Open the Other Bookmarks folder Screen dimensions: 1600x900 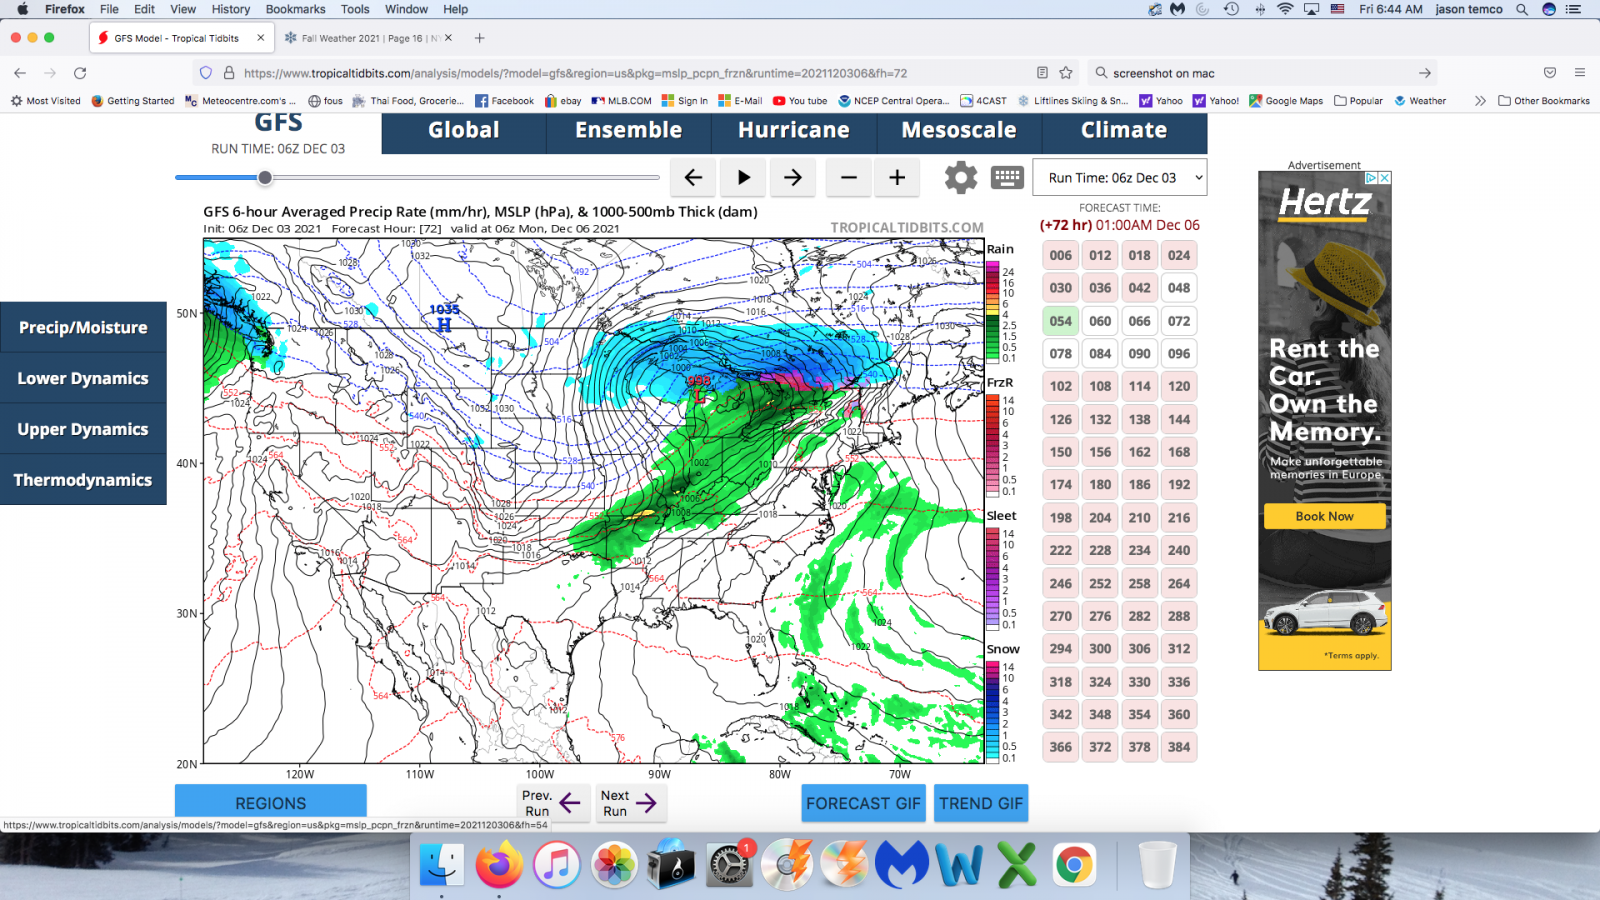point(1544,100)
